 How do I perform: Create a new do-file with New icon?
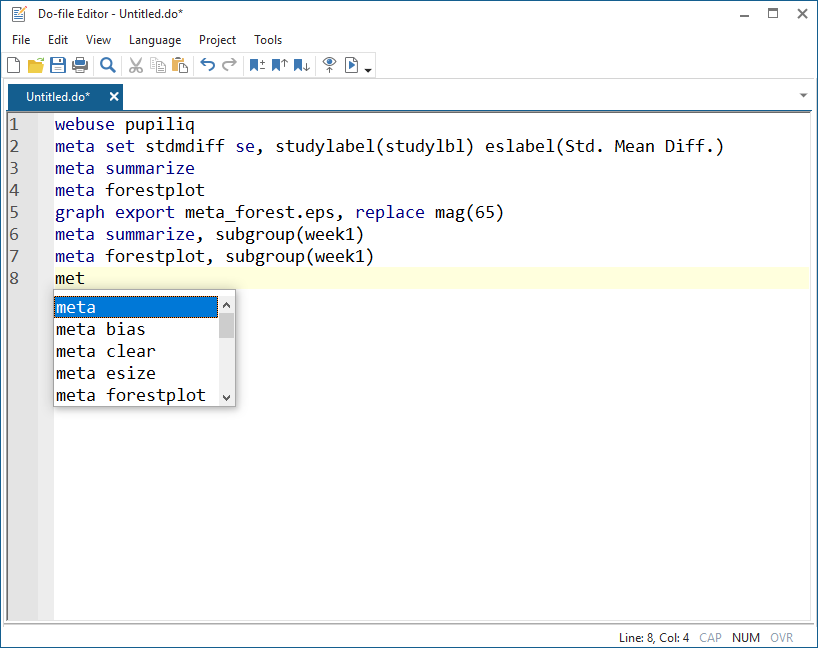(14, 65)
